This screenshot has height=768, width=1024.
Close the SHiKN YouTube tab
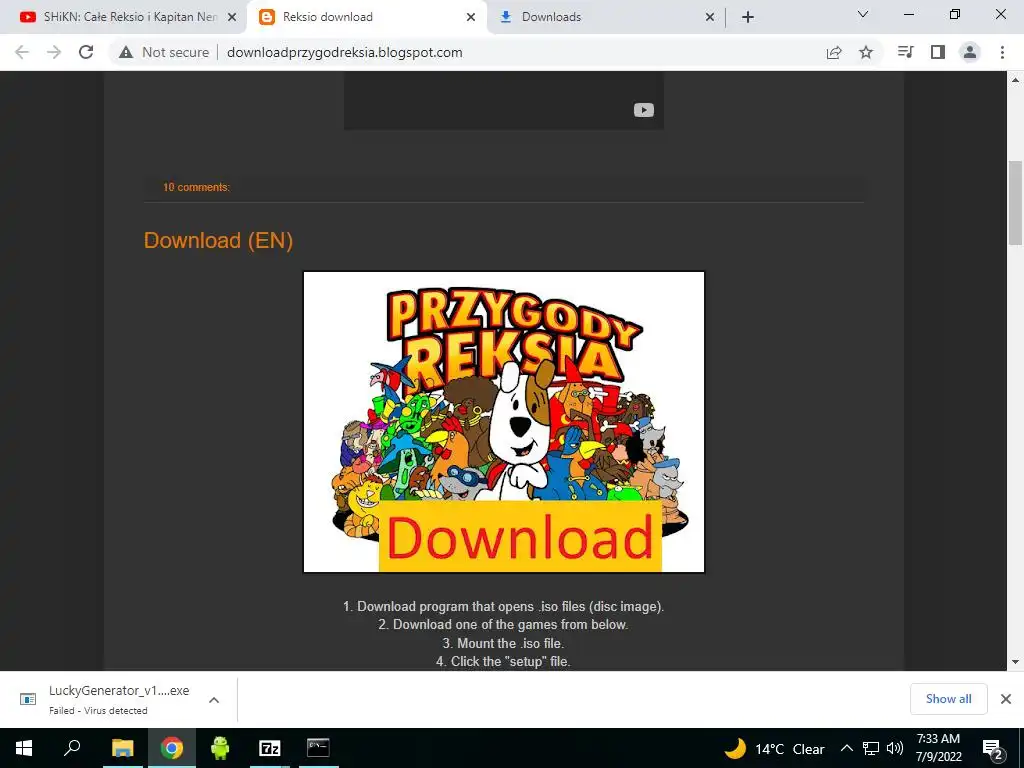(232, 17)
